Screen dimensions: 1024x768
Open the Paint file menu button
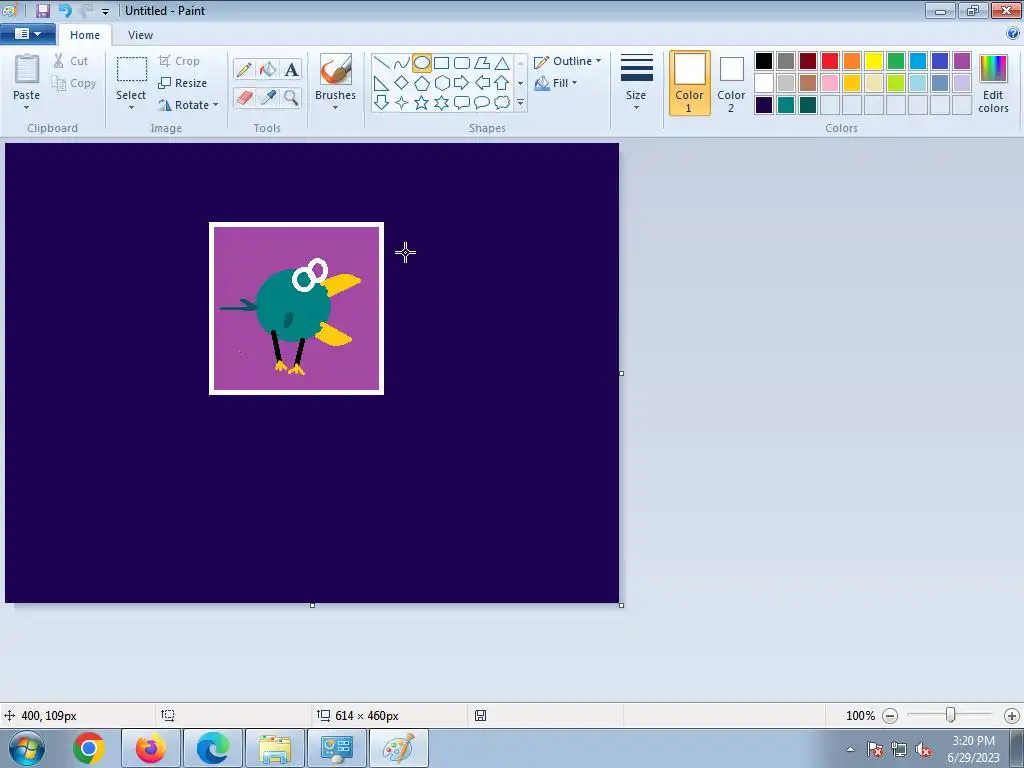click(27, 34)
